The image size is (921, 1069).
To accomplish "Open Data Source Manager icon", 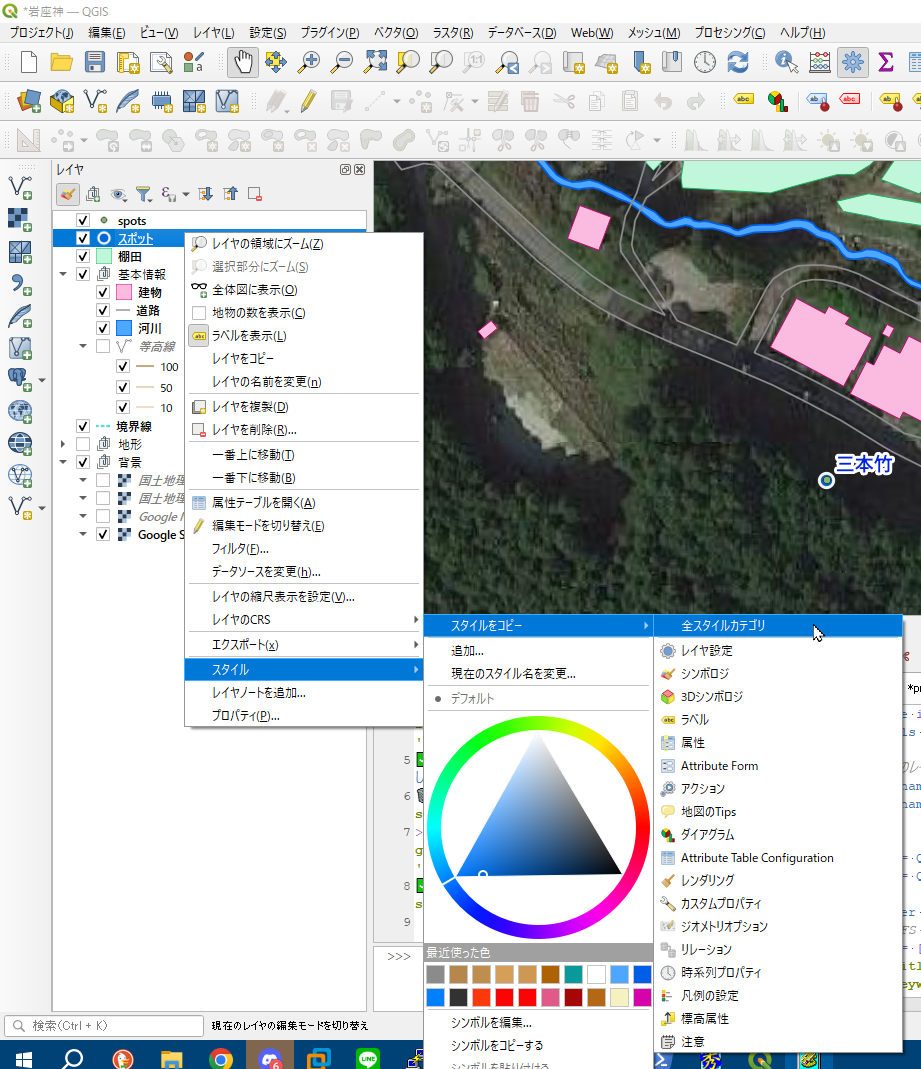I will point(29,102).
